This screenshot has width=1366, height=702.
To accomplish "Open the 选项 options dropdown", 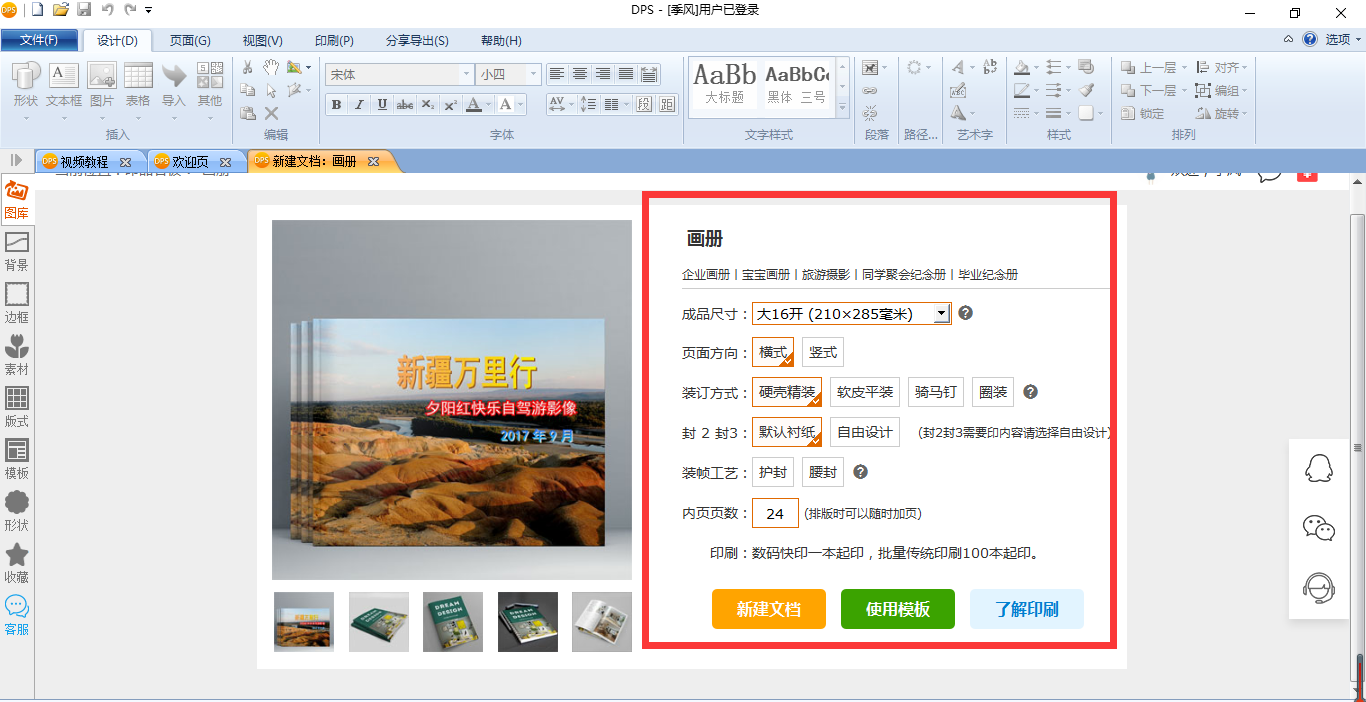I will pyautogui.click(x=1343, y=40).
